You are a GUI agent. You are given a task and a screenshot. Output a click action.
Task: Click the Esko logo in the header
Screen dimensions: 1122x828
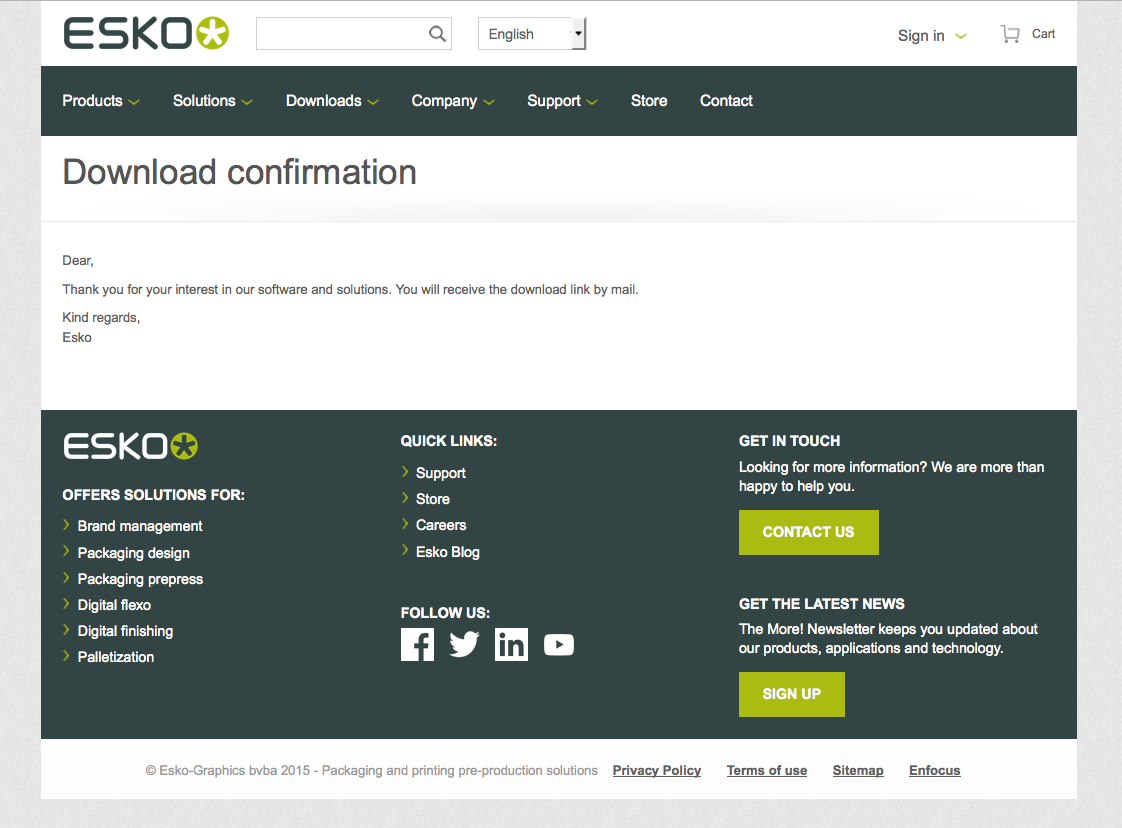coord(146,34)
